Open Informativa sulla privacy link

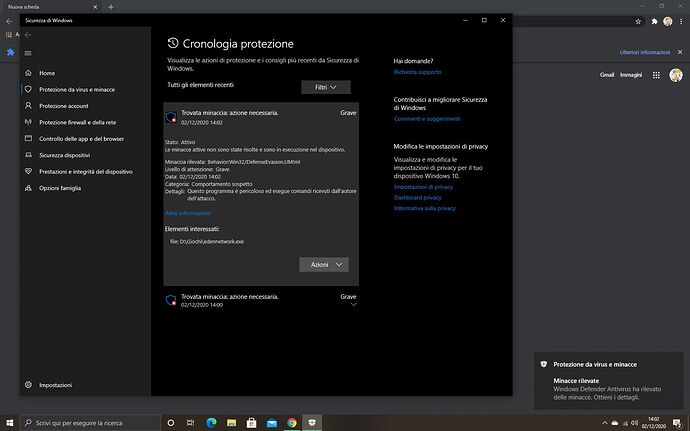pyautogui.click(x=425, y=208)
